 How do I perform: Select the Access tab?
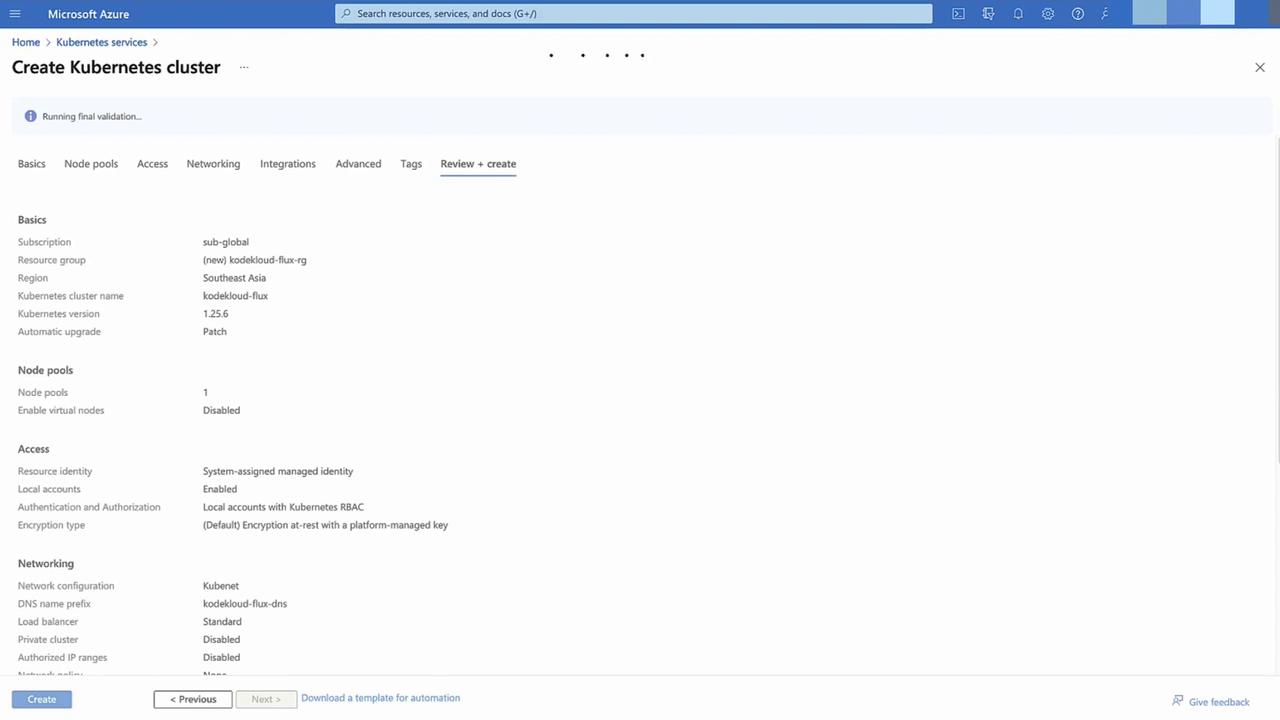click(x=152, y=164)
